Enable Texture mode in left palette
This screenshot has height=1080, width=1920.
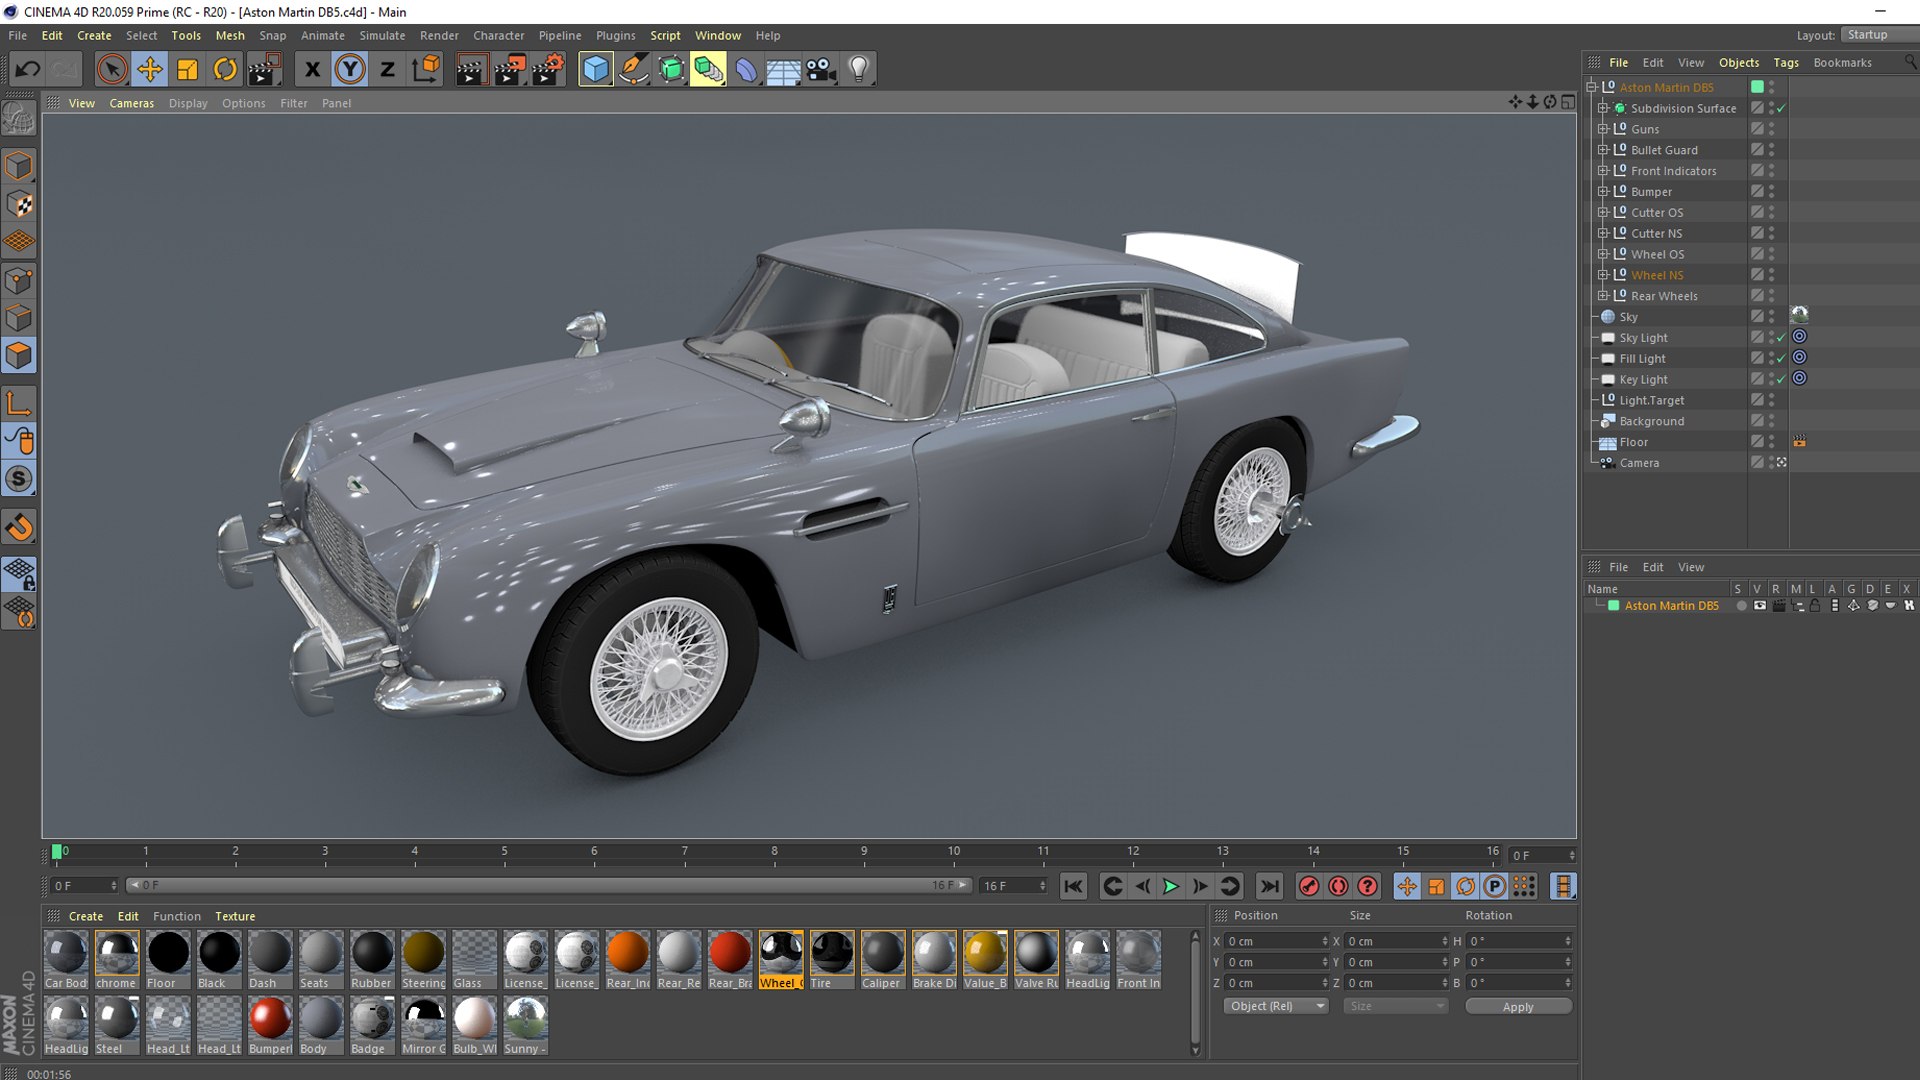click(19, 204)
